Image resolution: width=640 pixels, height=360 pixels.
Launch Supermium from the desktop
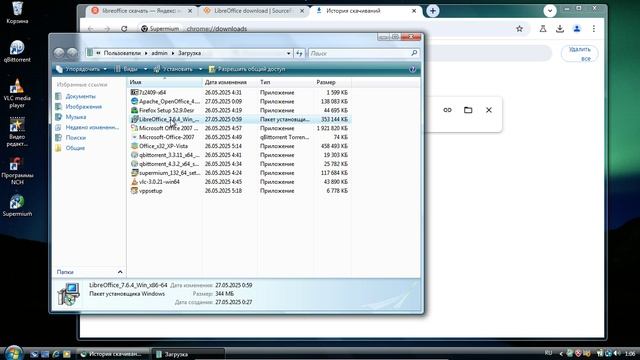point(17,205)
